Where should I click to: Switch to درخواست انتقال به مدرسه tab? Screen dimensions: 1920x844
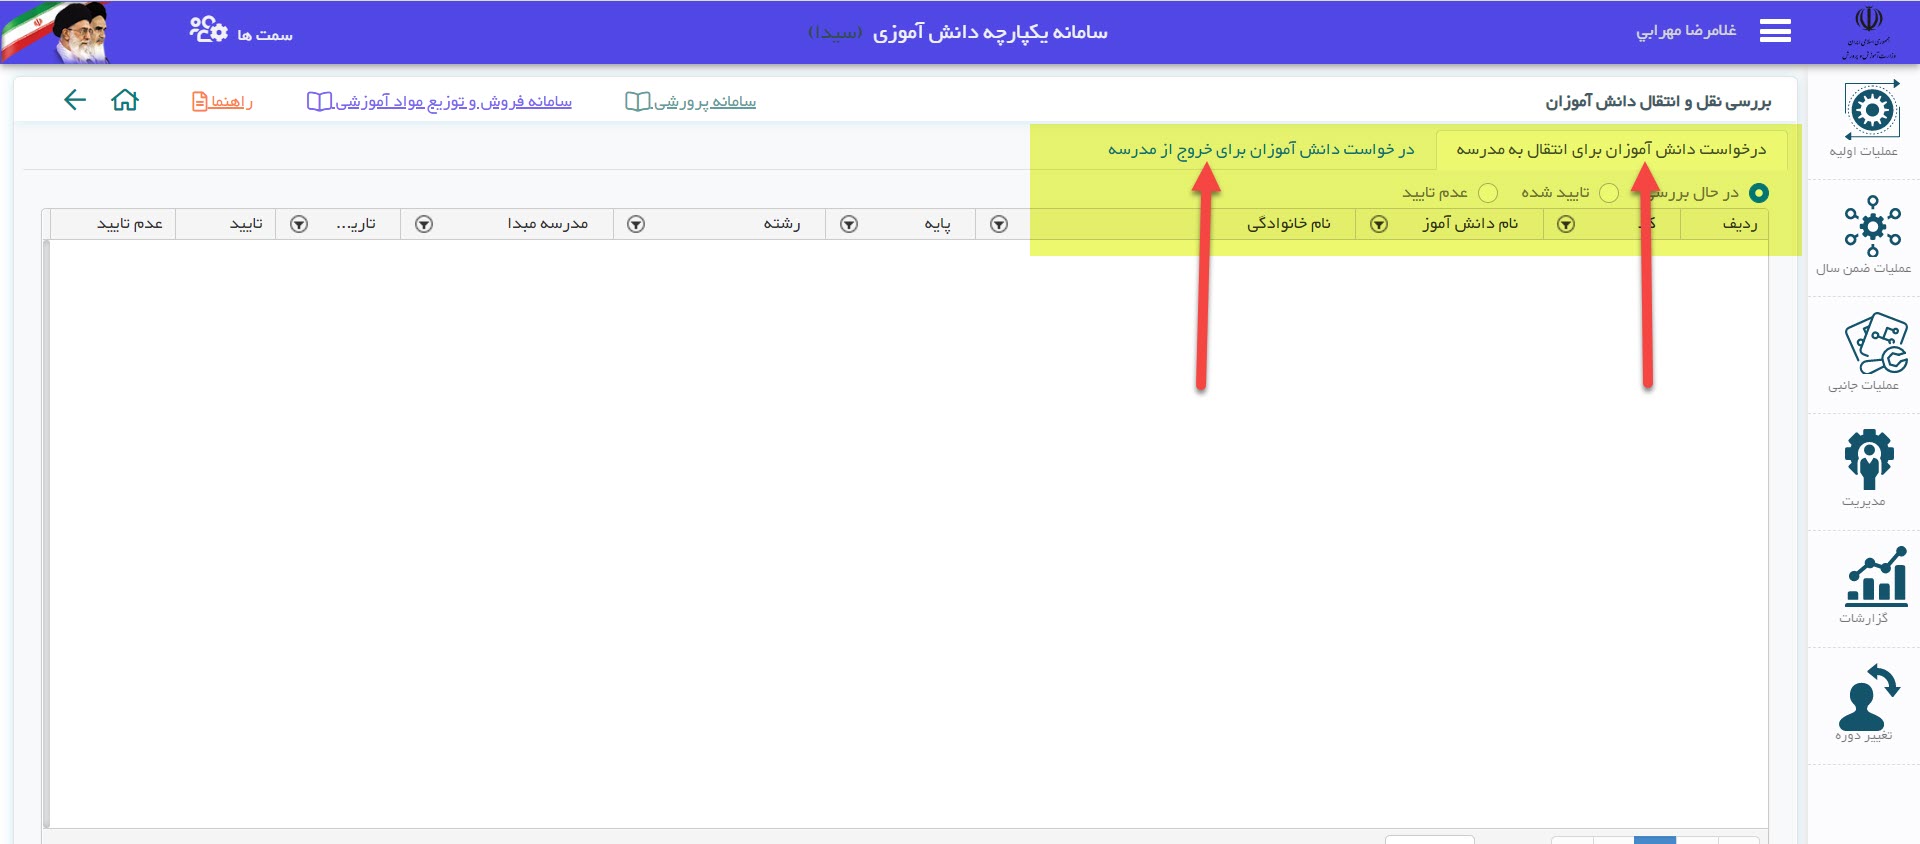coord(1610,150)
